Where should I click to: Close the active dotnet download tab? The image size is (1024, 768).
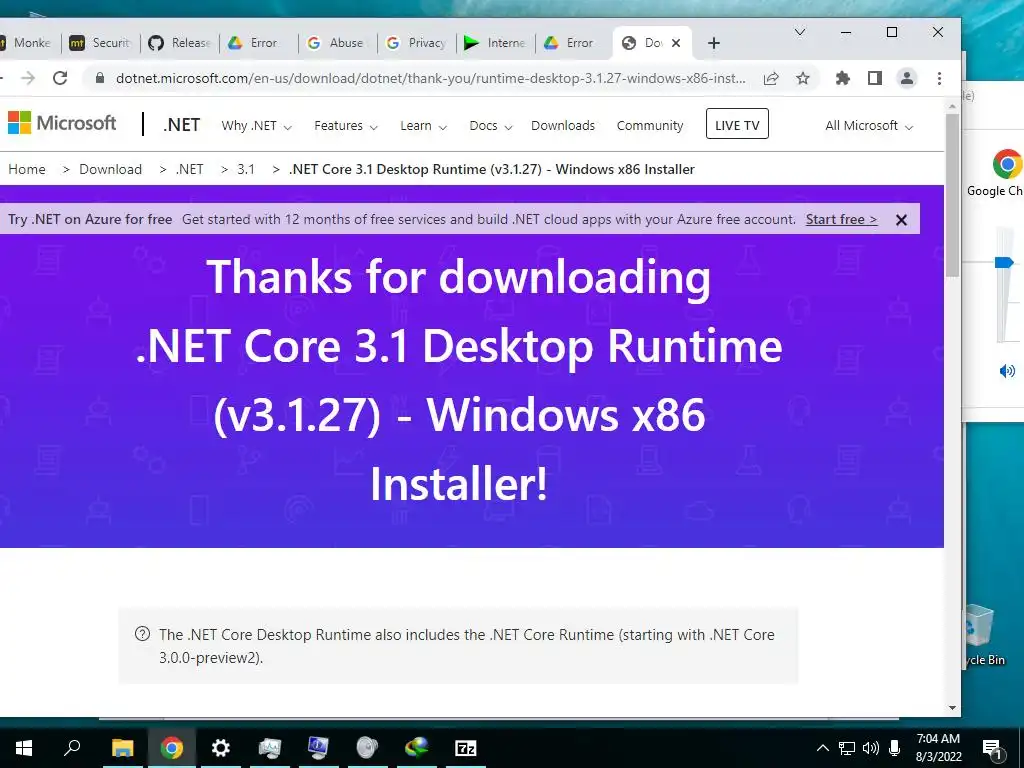676,43
